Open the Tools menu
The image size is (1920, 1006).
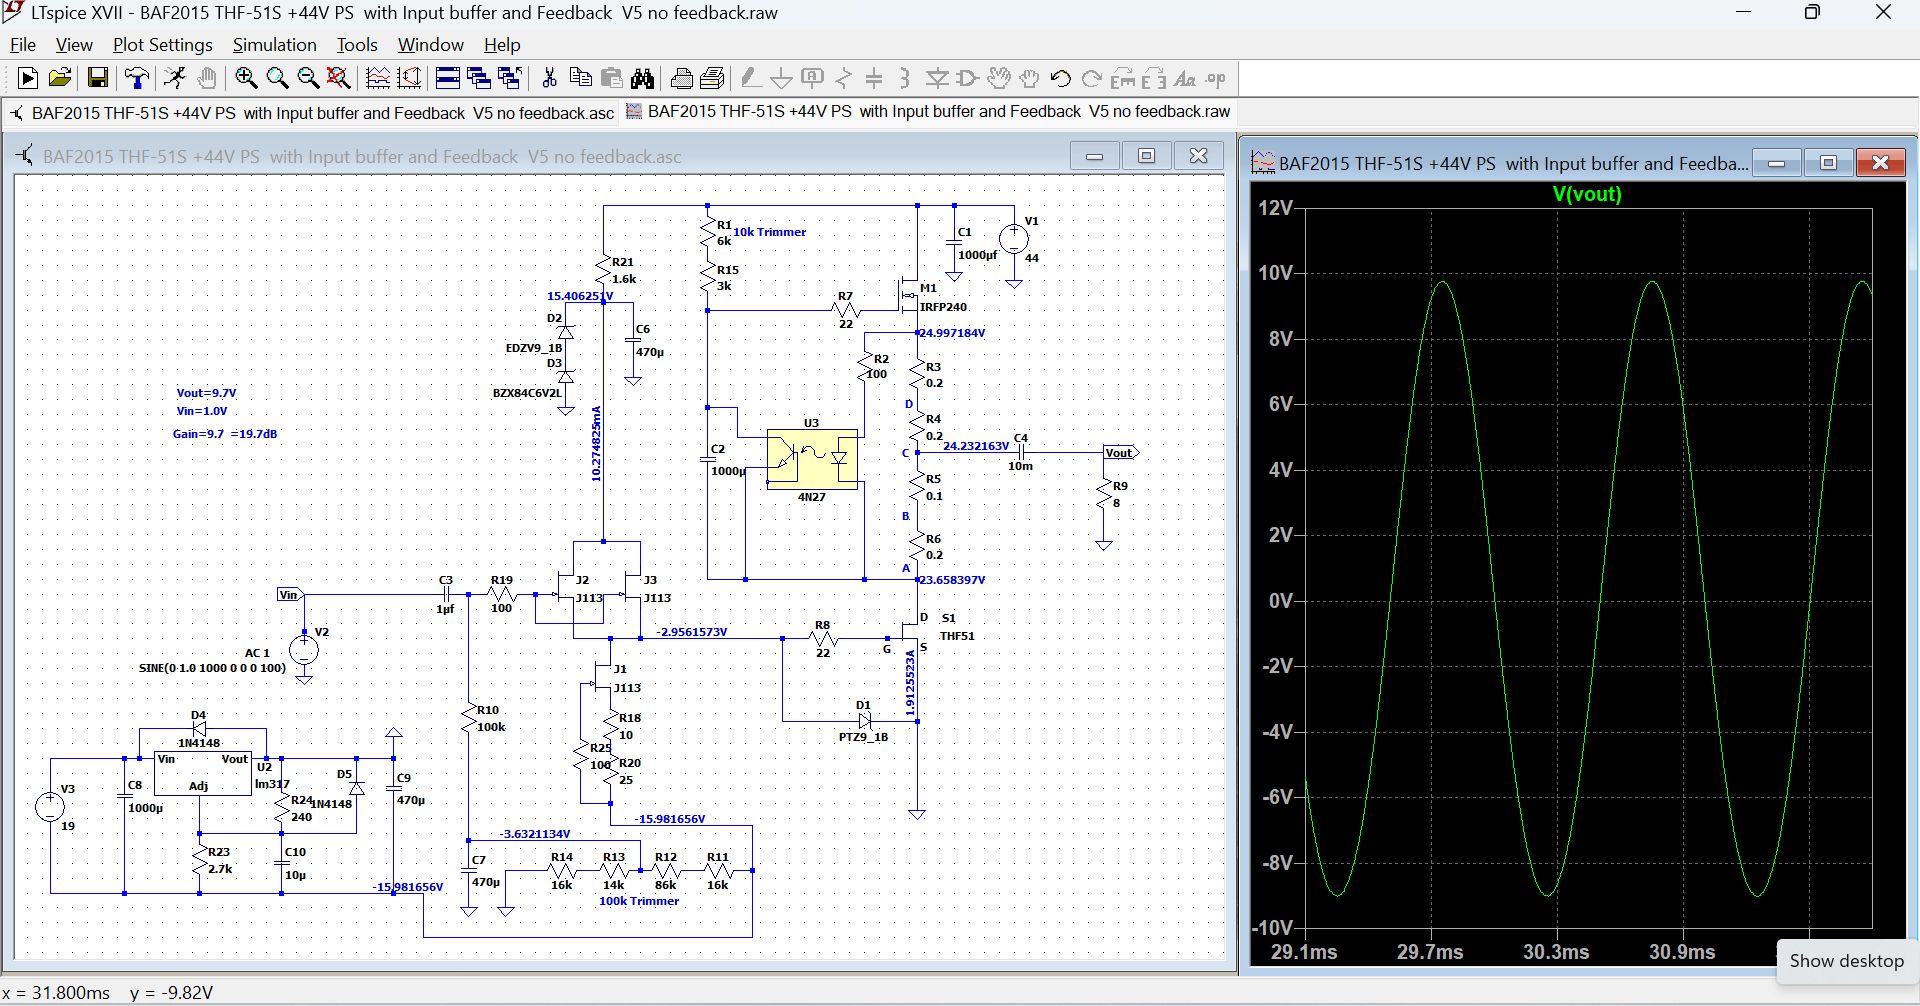pos(357,45)
